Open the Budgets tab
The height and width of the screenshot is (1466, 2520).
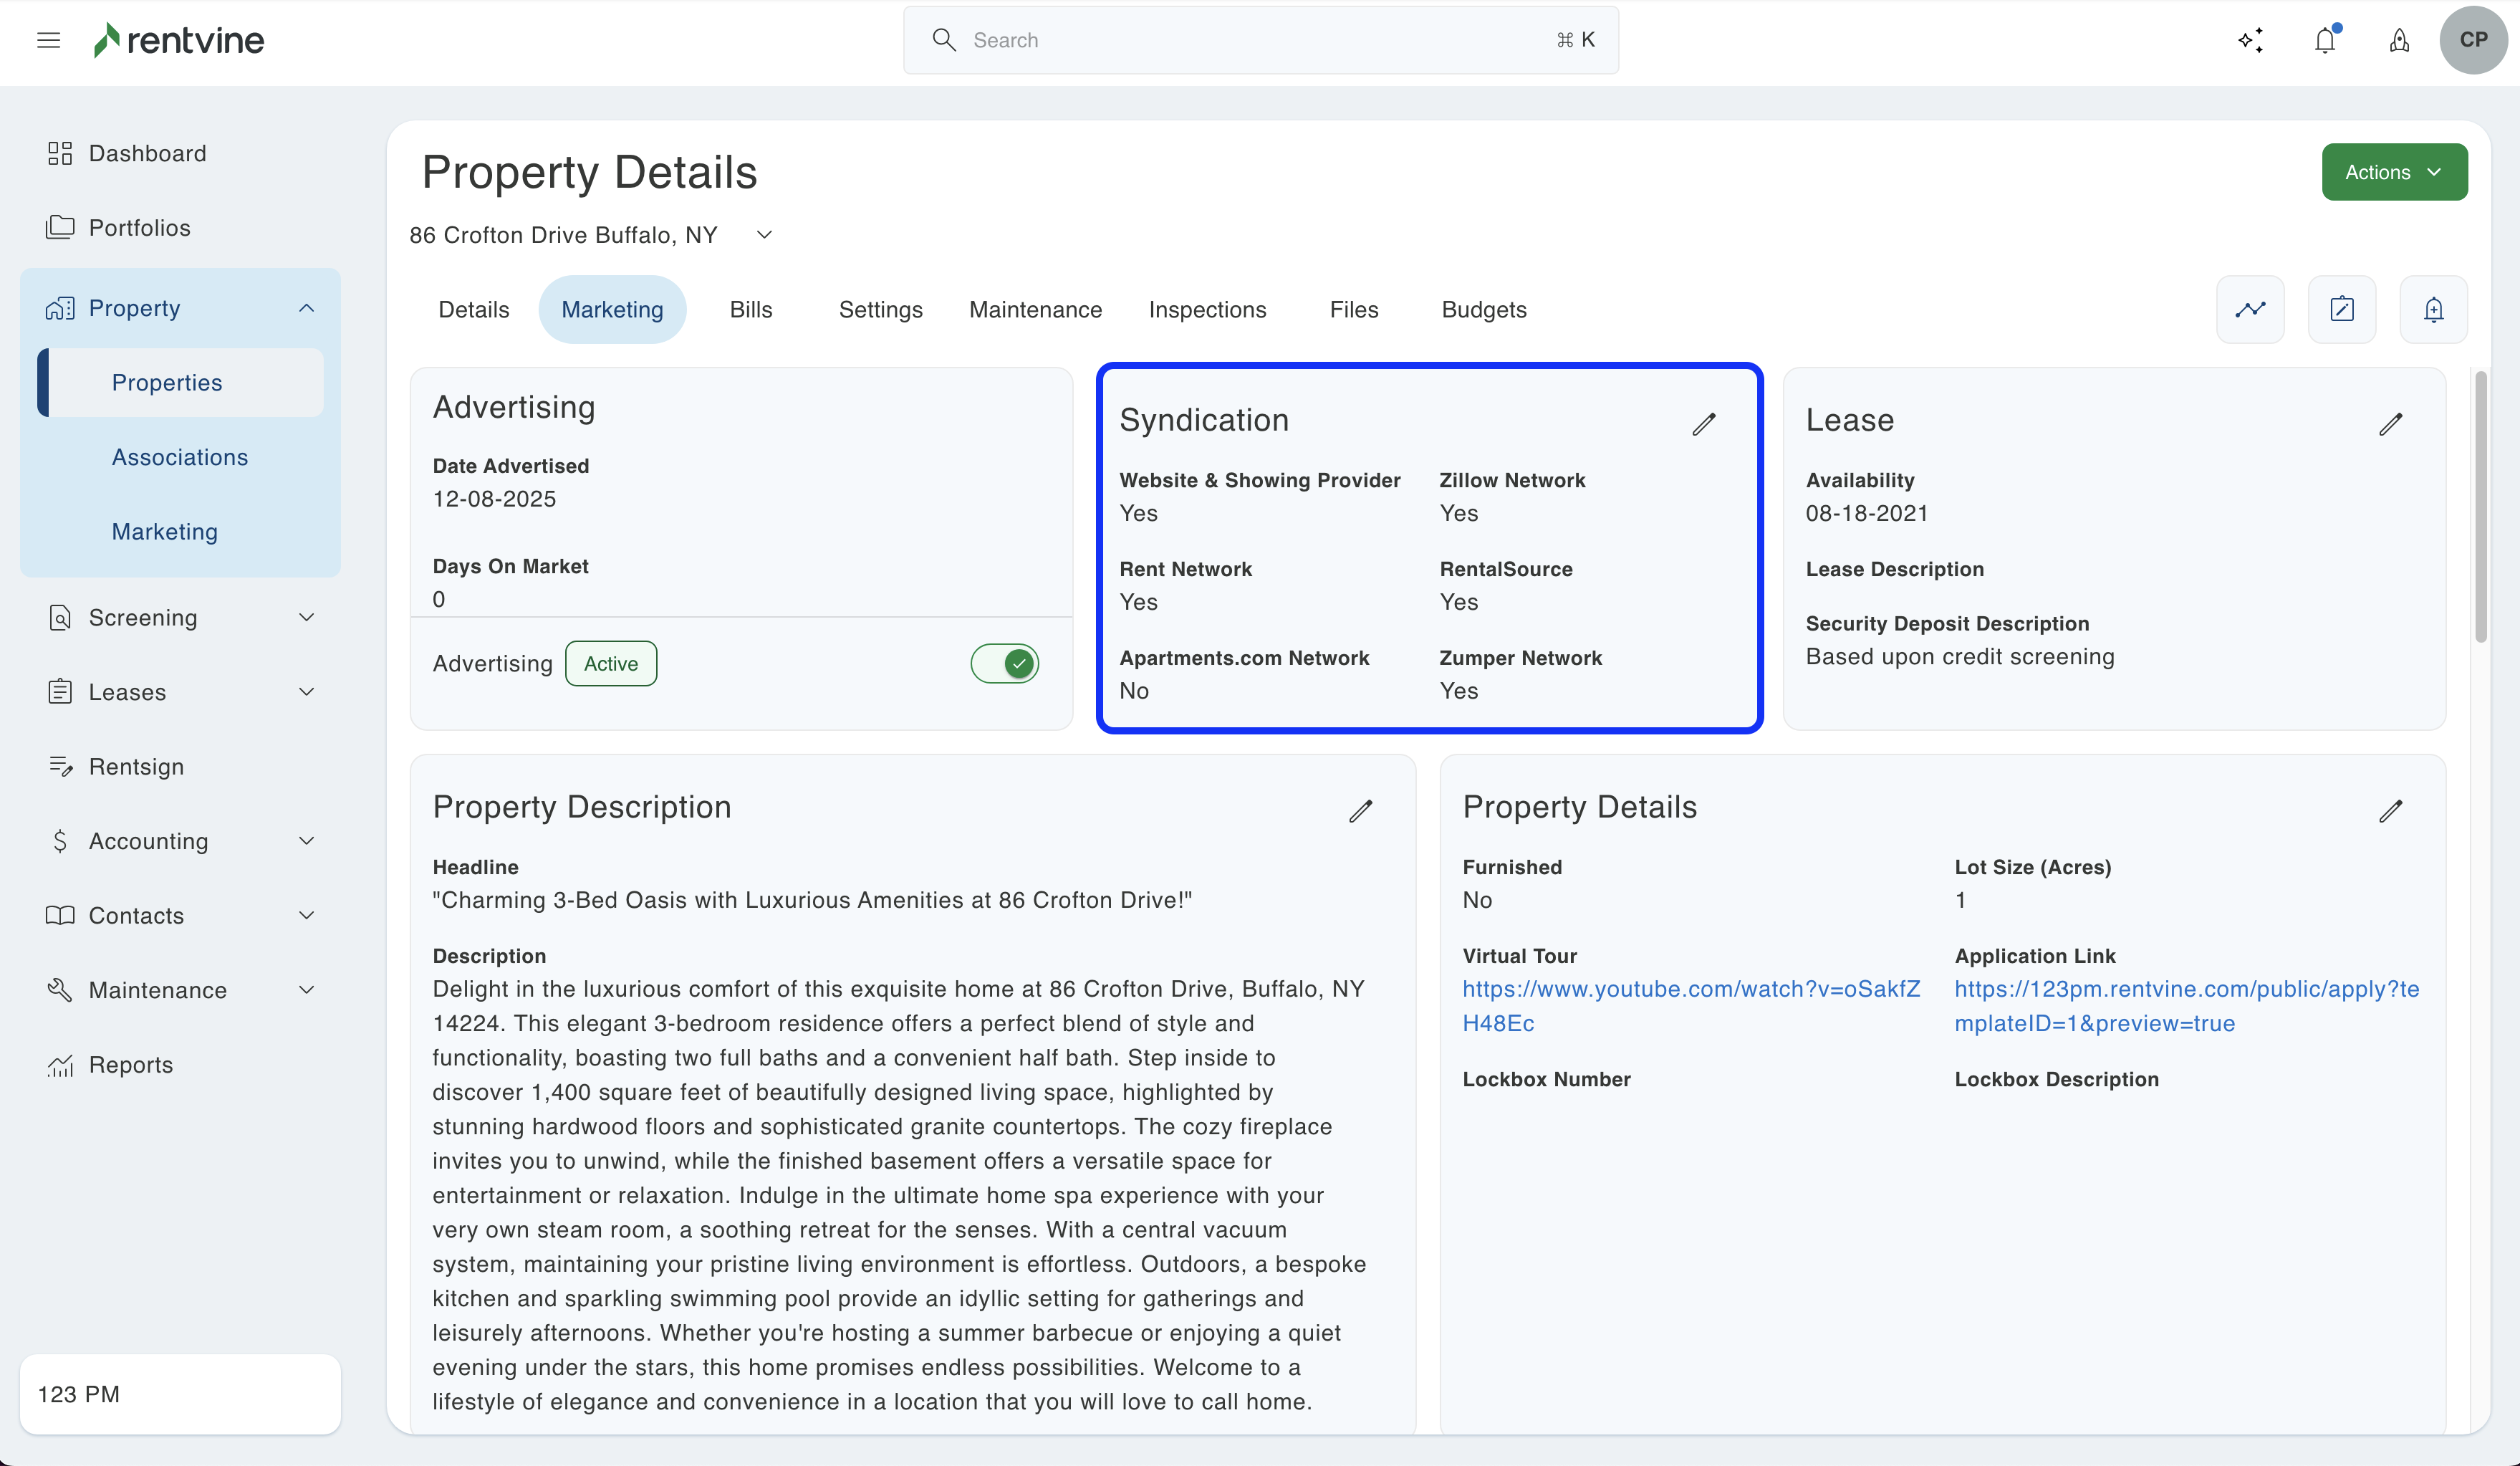coord(1483,309)
